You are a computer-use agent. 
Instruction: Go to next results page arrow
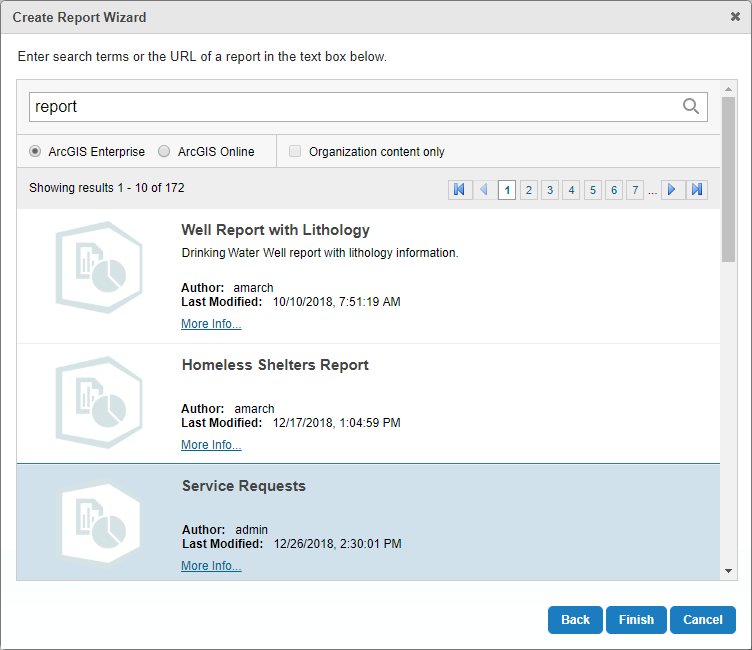pyautogui.click(x=672, y=189)
